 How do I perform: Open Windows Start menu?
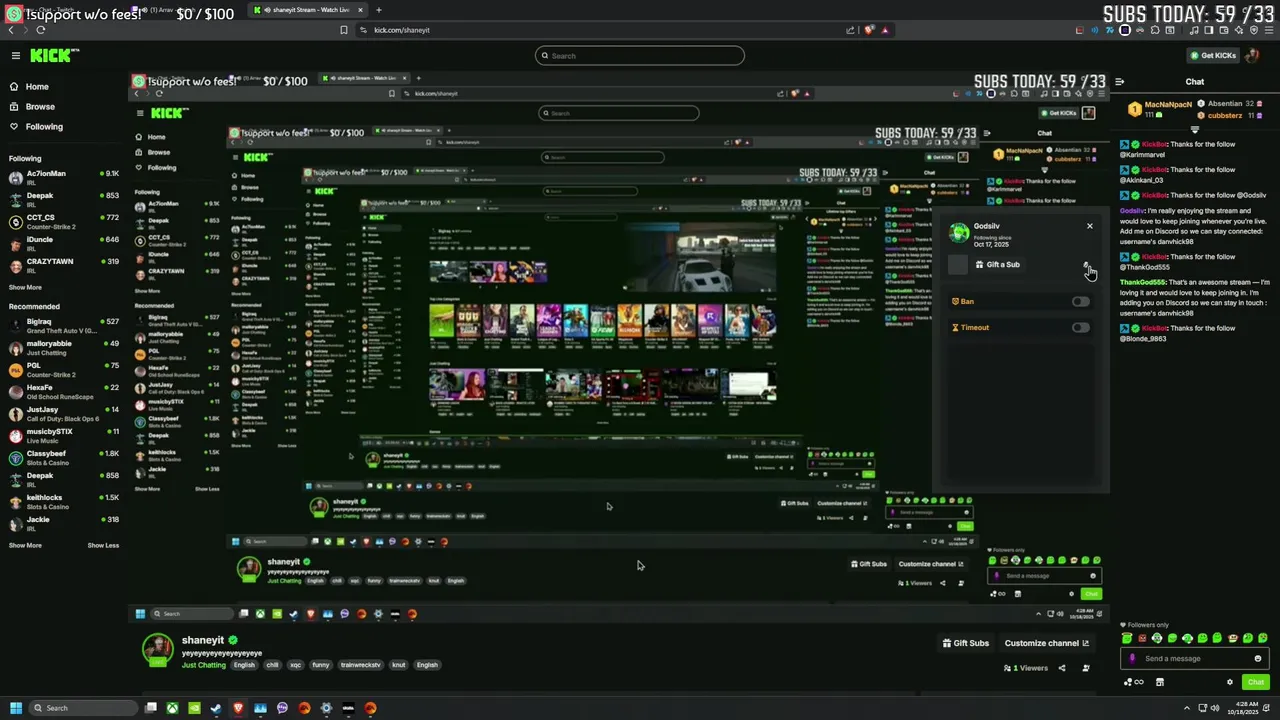coord(16,708)
